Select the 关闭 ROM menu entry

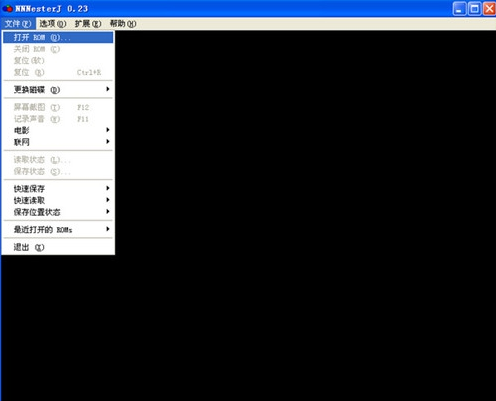pyautogui.click(x=58, y=49)
